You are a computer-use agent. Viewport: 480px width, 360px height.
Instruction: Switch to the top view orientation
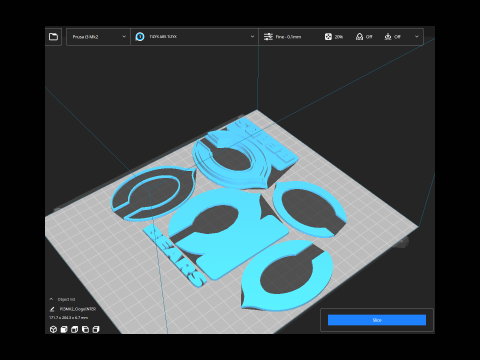coord(75,329)
